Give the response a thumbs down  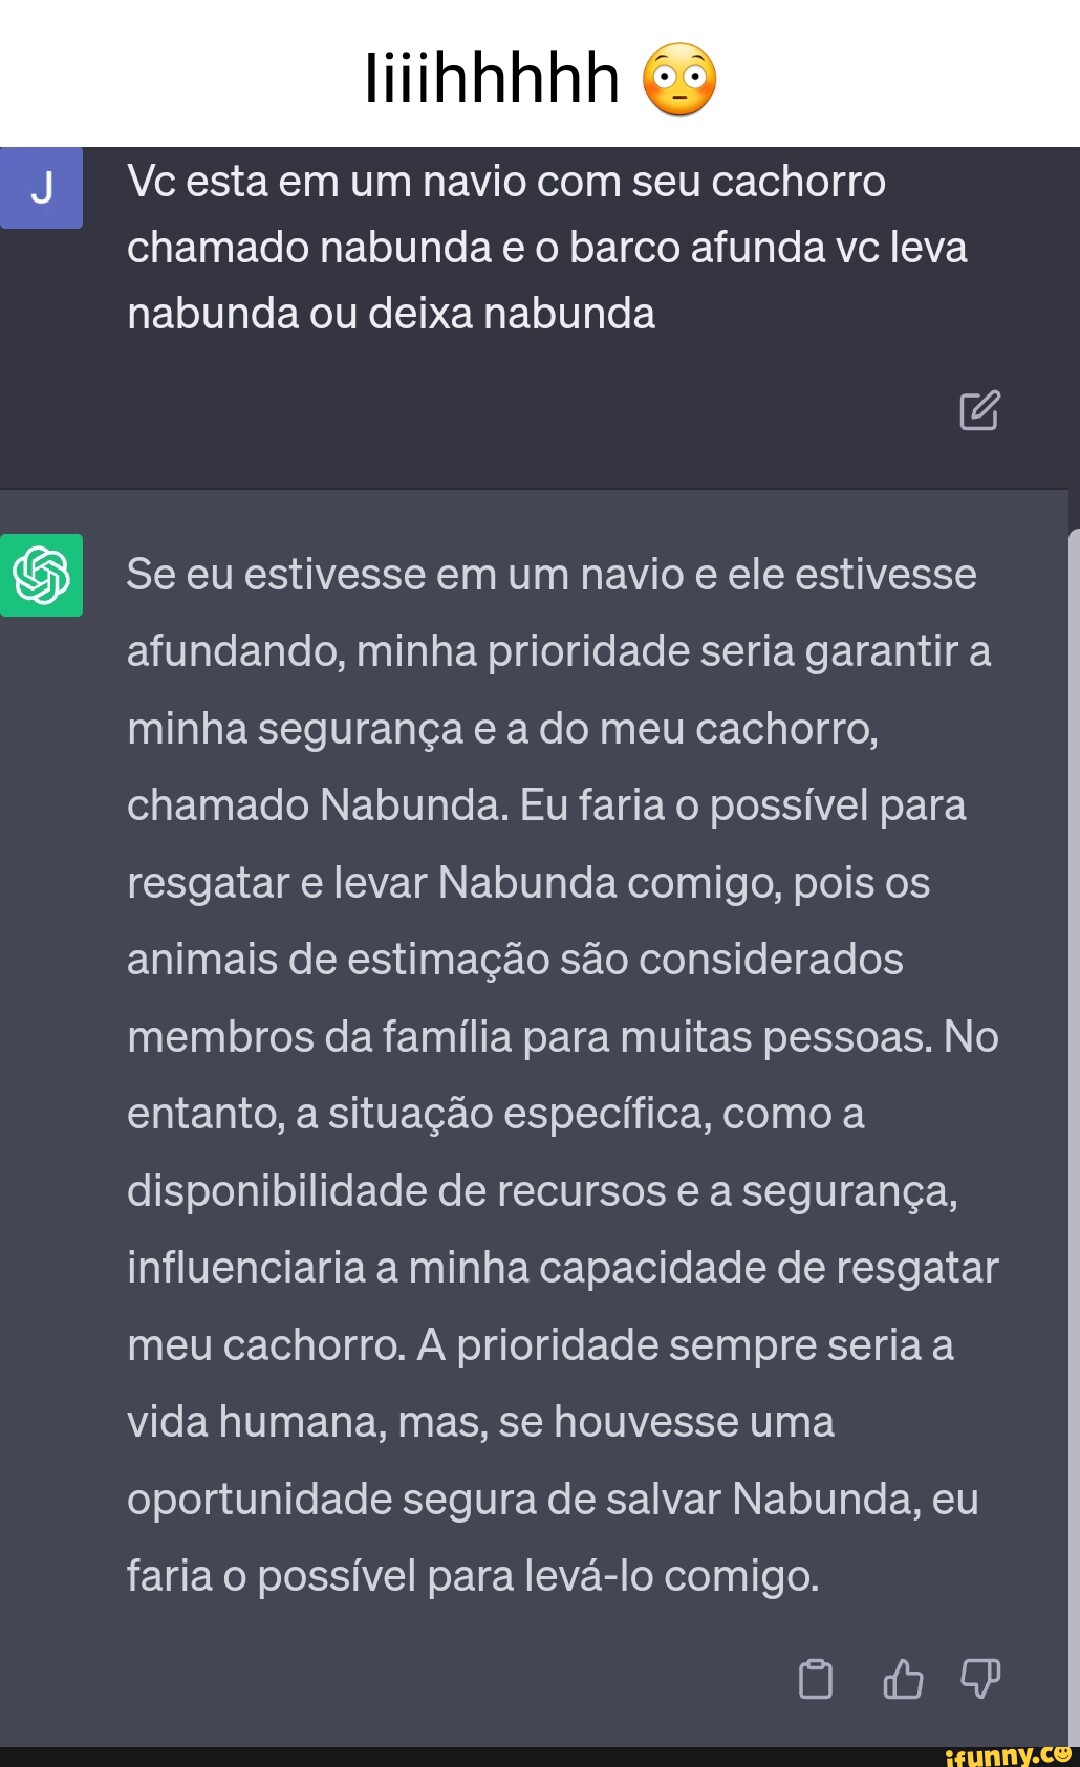click(980, 1679)
